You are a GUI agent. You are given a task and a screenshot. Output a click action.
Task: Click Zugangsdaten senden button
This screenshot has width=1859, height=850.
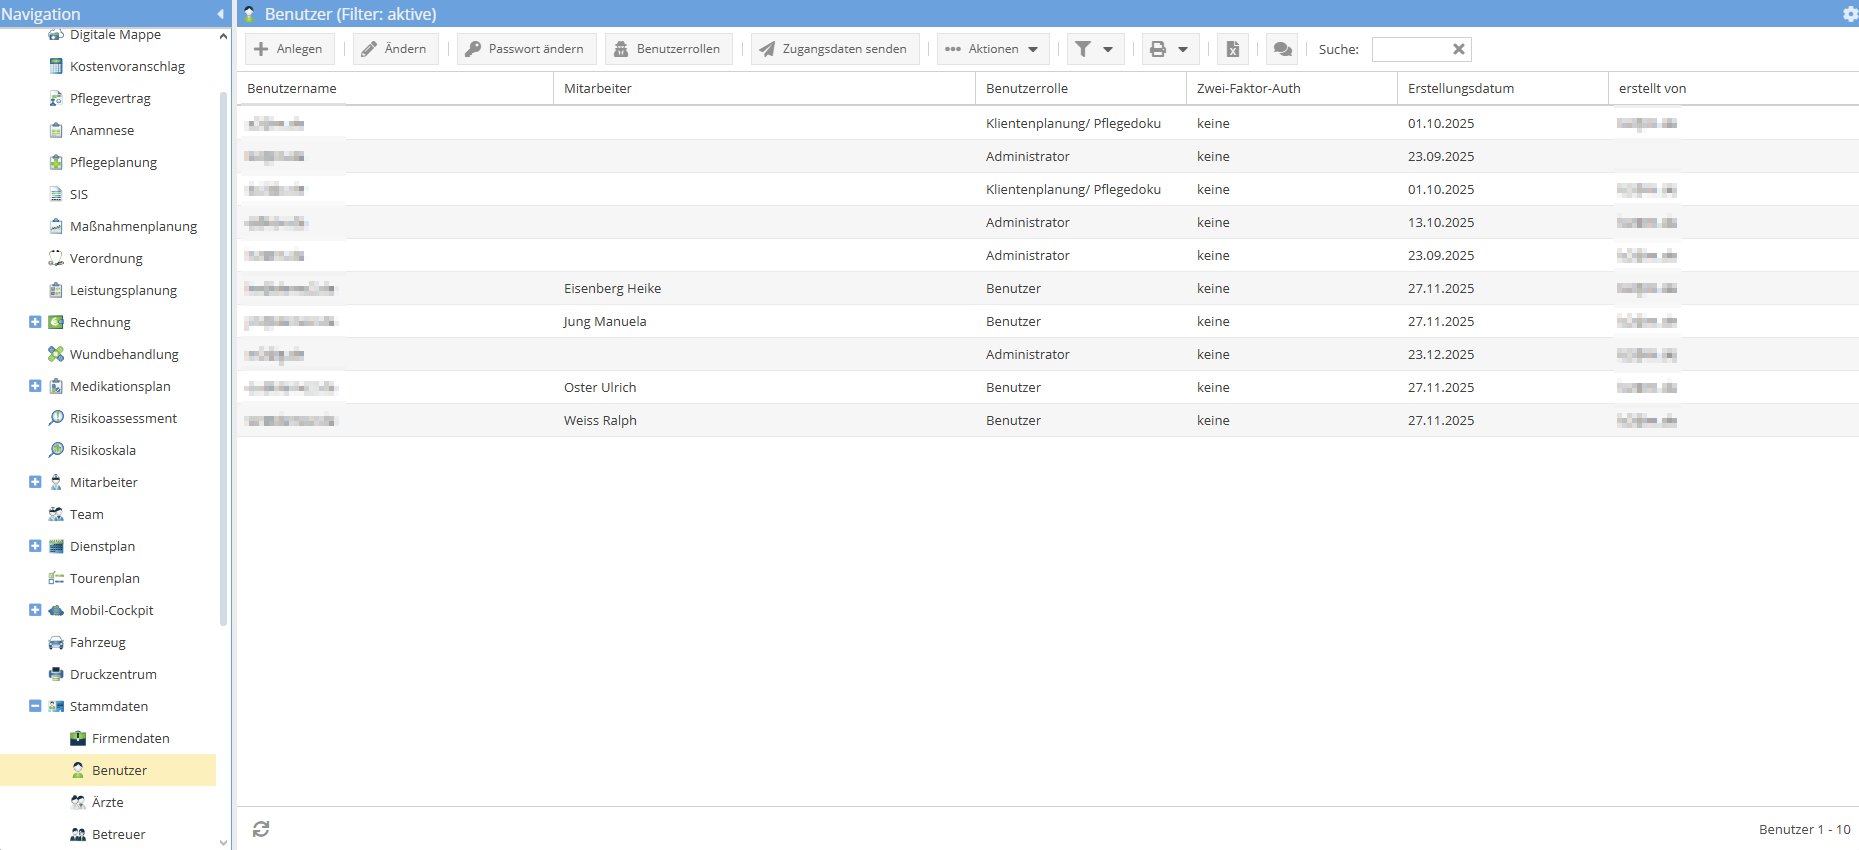click(834, 49)
